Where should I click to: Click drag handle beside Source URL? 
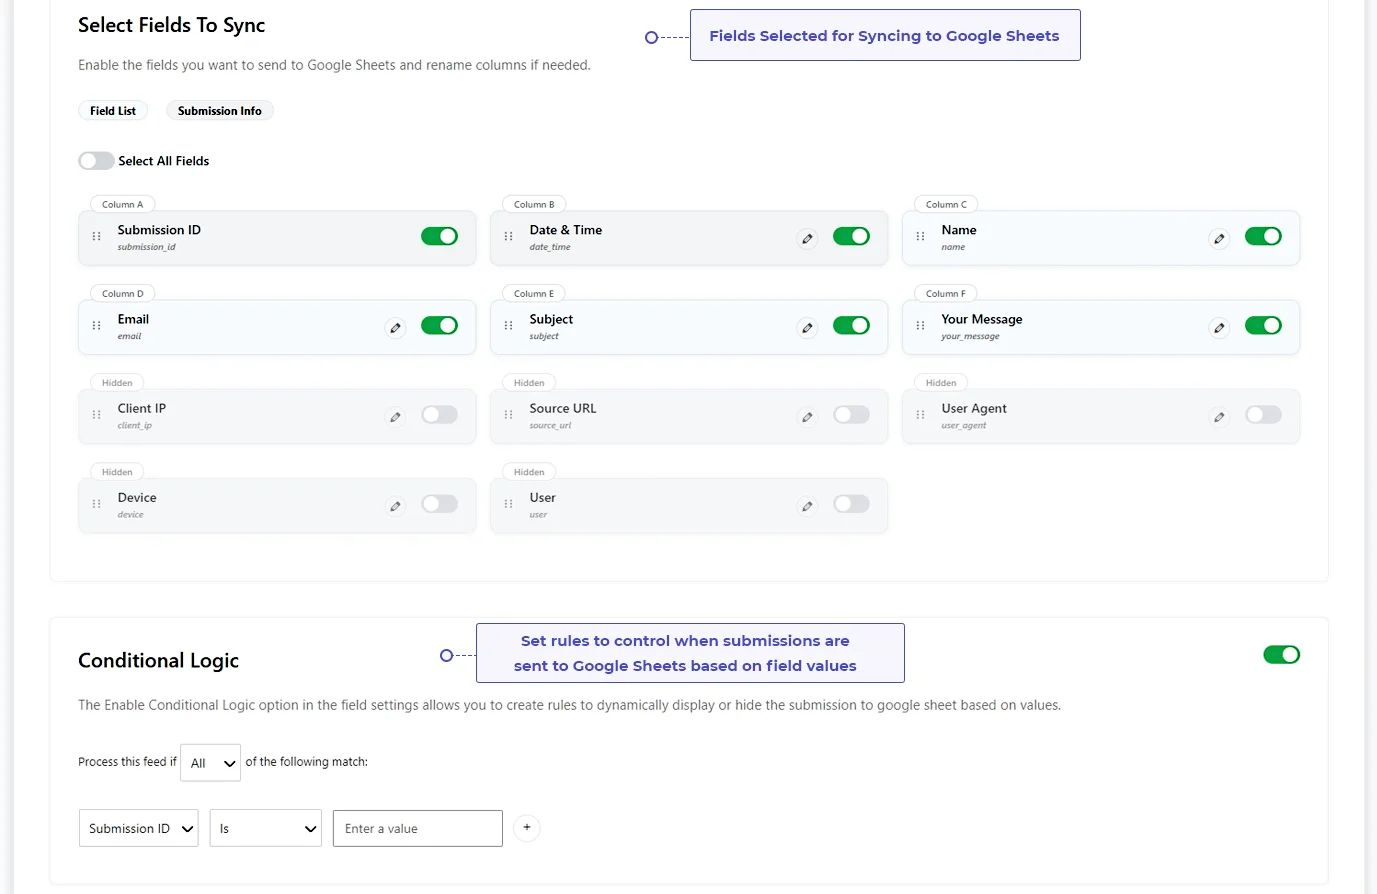pos(508,414)
